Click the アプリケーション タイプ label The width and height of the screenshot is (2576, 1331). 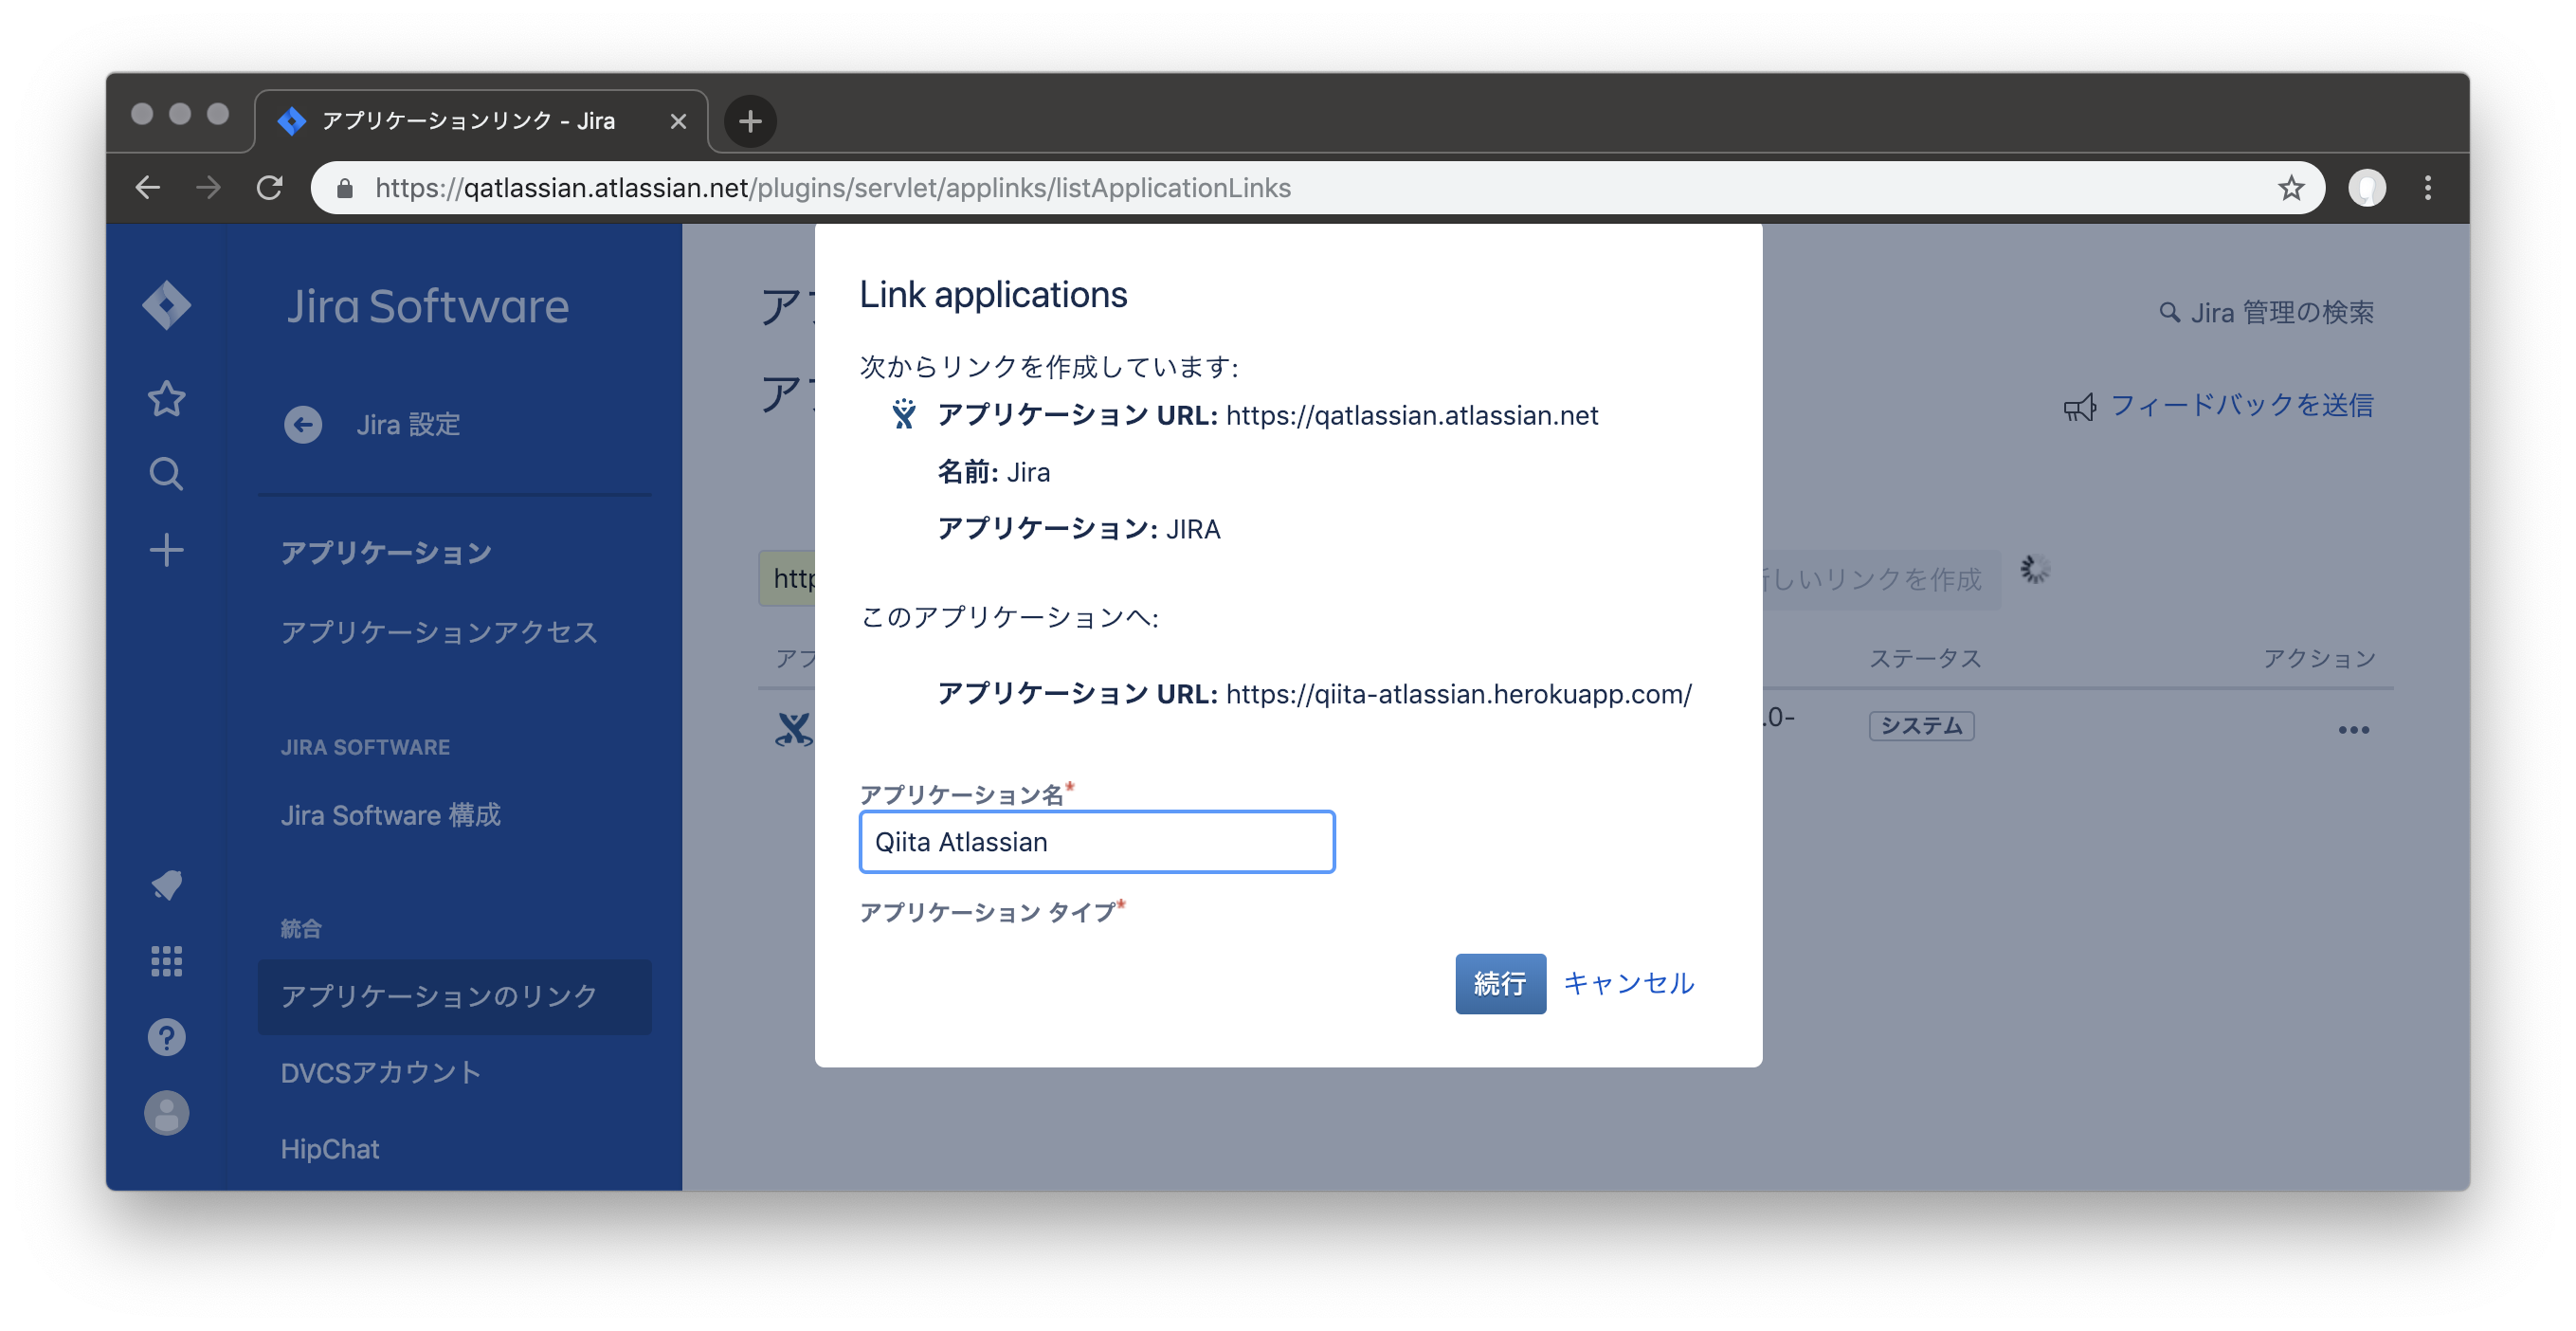pos(987,911)
